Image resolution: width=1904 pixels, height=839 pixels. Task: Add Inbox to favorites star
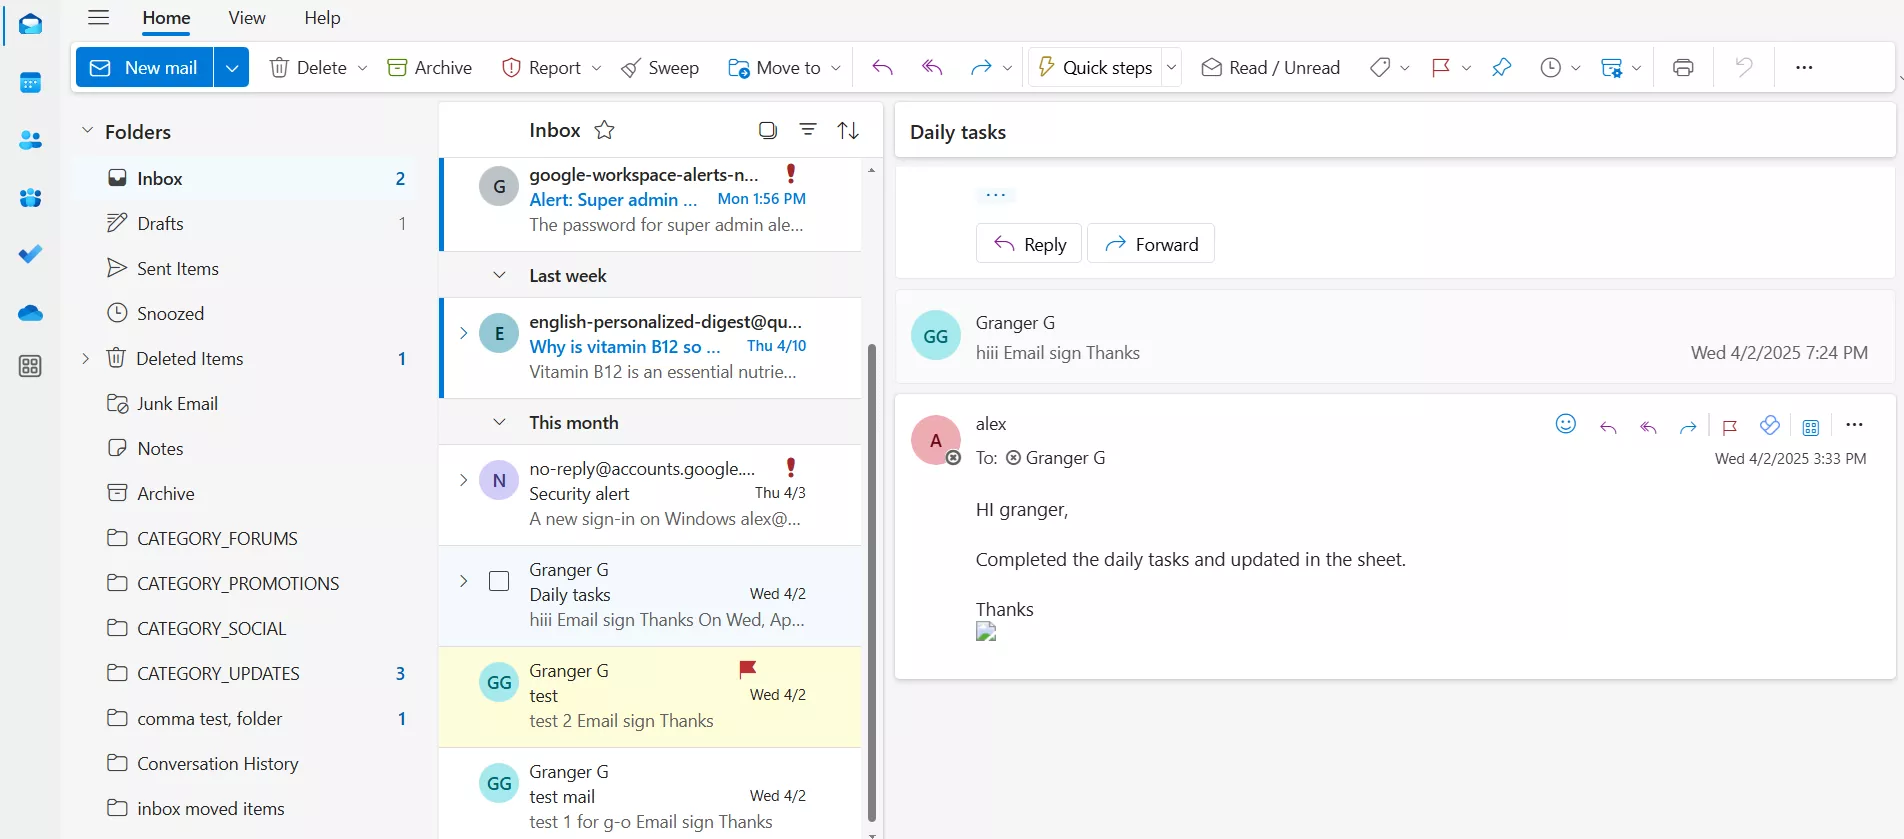click(604, 130)
